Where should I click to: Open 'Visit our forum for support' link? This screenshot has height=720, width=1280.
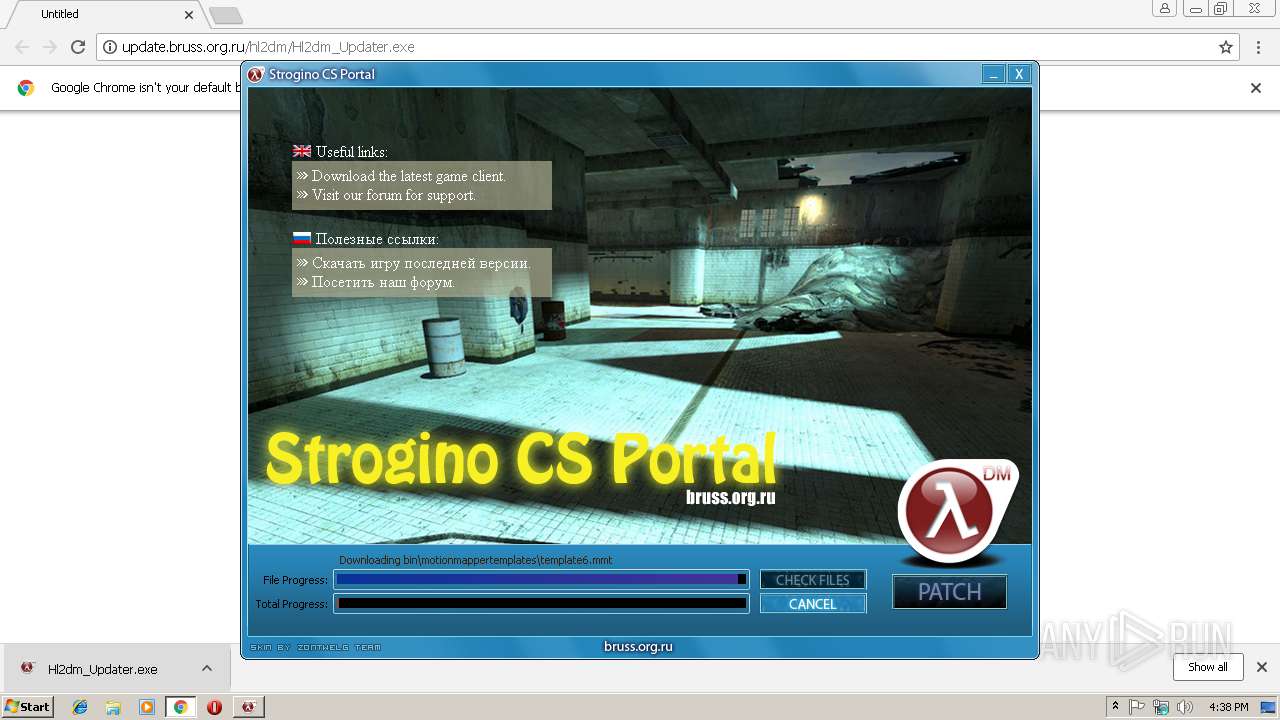tap(393, 195)
